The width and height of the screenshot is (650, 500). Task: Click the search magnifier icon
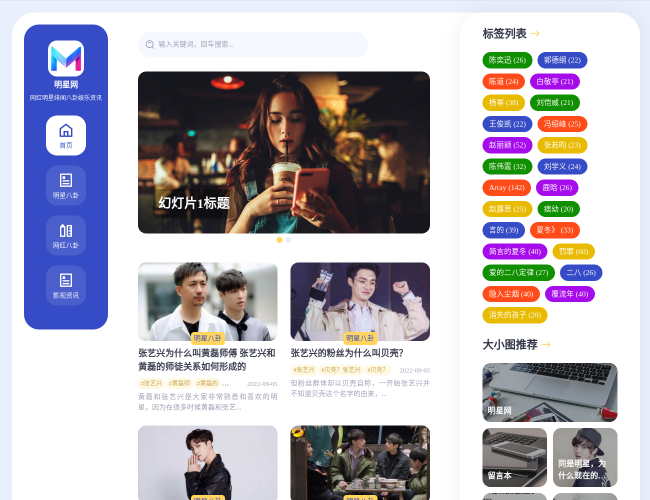pos(150,44)
